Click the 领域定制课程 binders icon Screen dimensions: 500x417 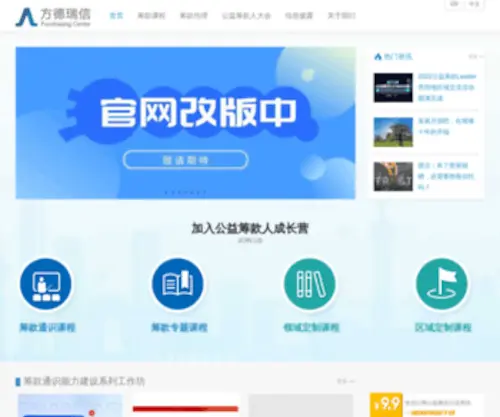point(310,284)
